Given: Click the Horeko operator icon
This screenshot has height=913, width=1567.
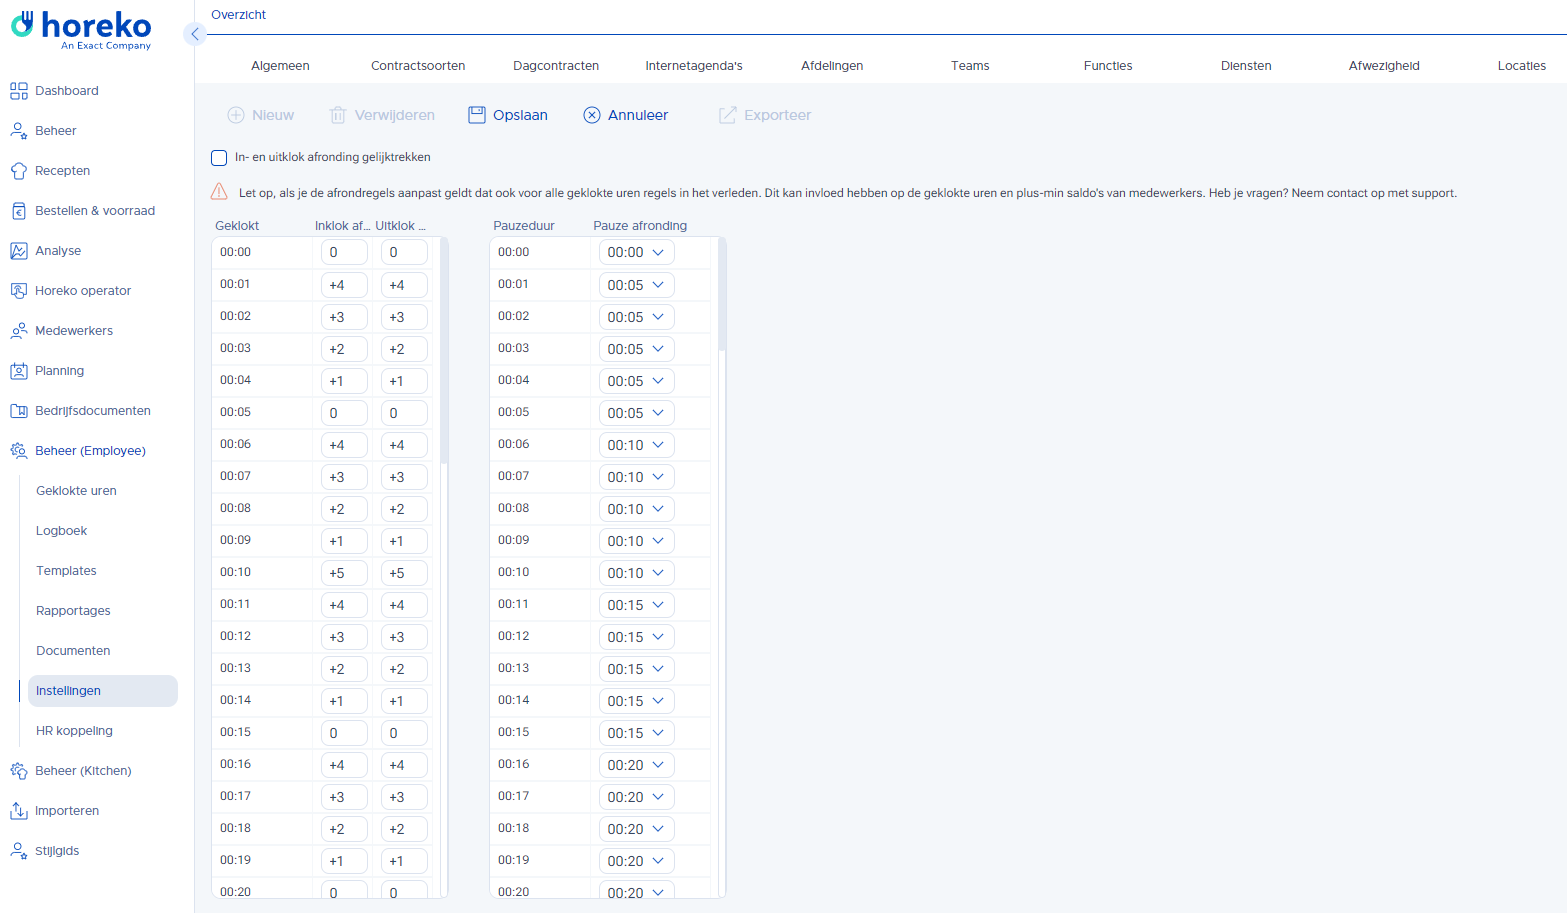Looking at the screenshot, I should tap(19, 291).
